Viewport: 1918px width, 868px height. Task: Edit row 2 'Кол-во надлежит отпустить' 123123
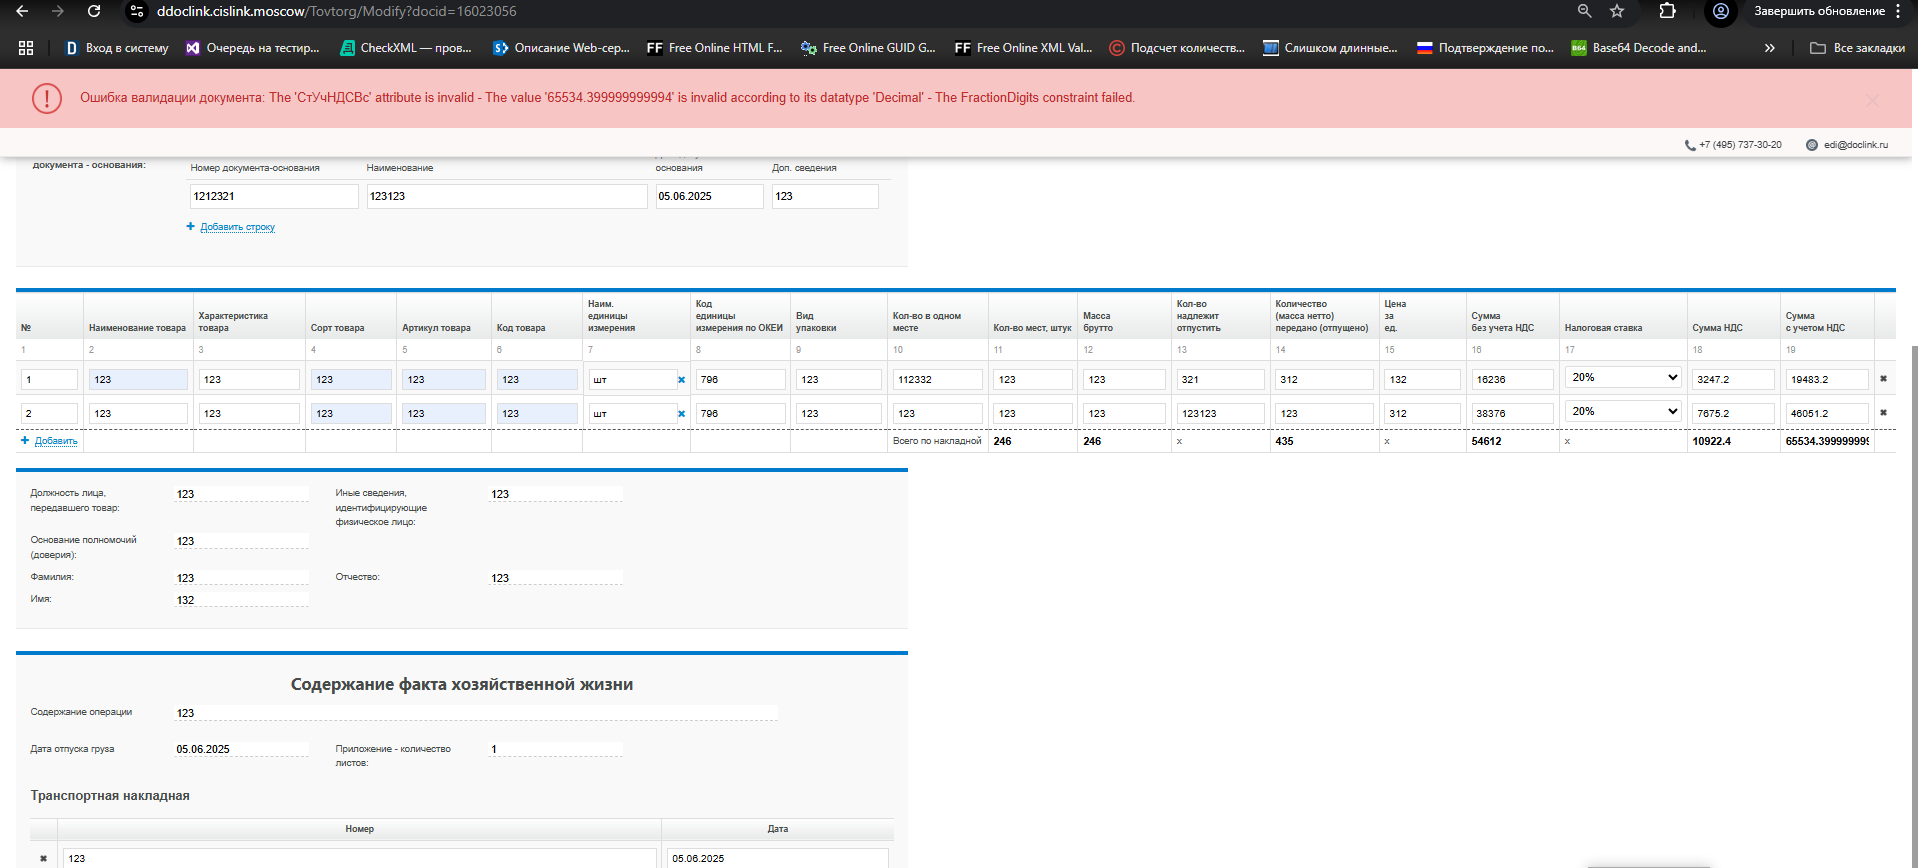click(1221, 414)
